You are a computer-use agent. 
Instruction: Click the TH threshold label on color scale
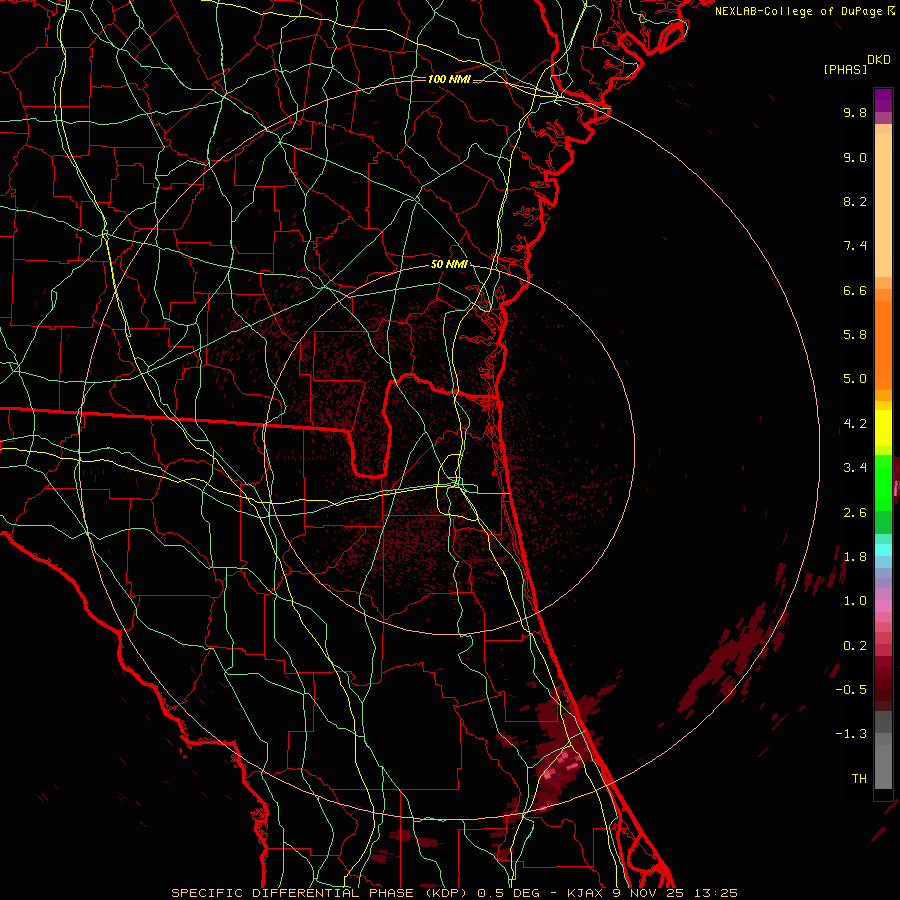pyautogui.click(x=859, y=779)
